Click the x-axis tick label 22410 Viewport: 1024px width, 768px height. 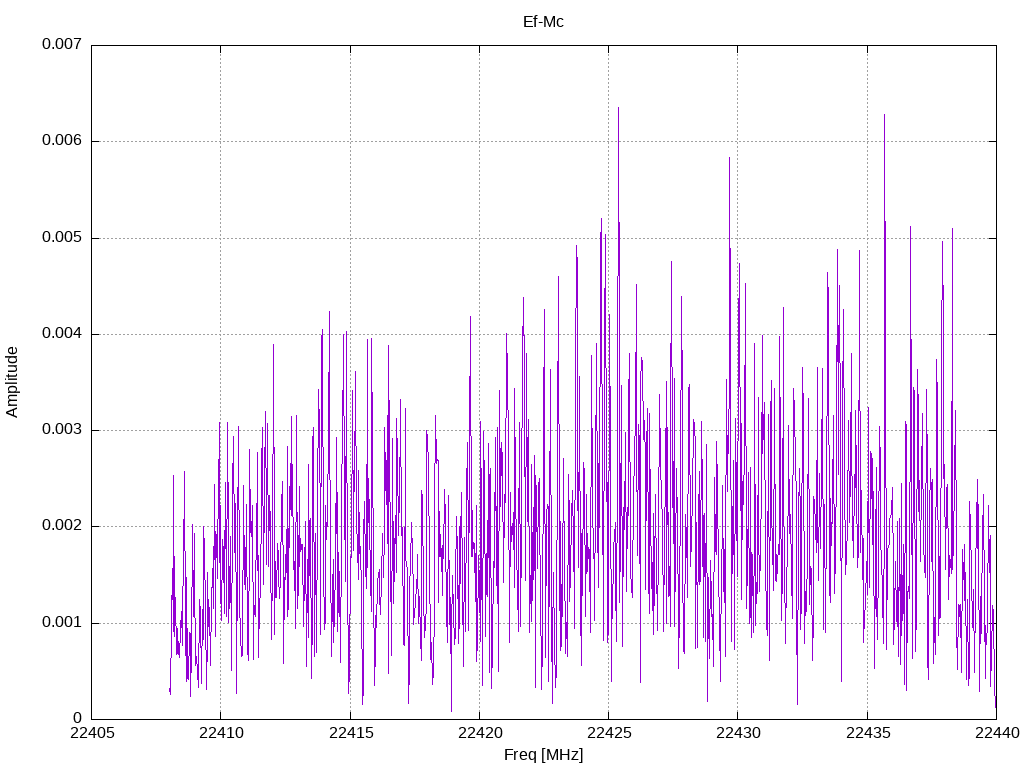coord(221,733)
